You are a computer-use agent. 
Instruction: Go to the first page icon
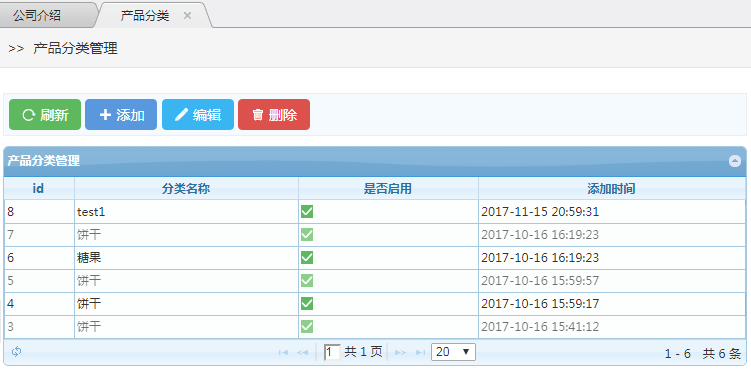click(283, 353)
